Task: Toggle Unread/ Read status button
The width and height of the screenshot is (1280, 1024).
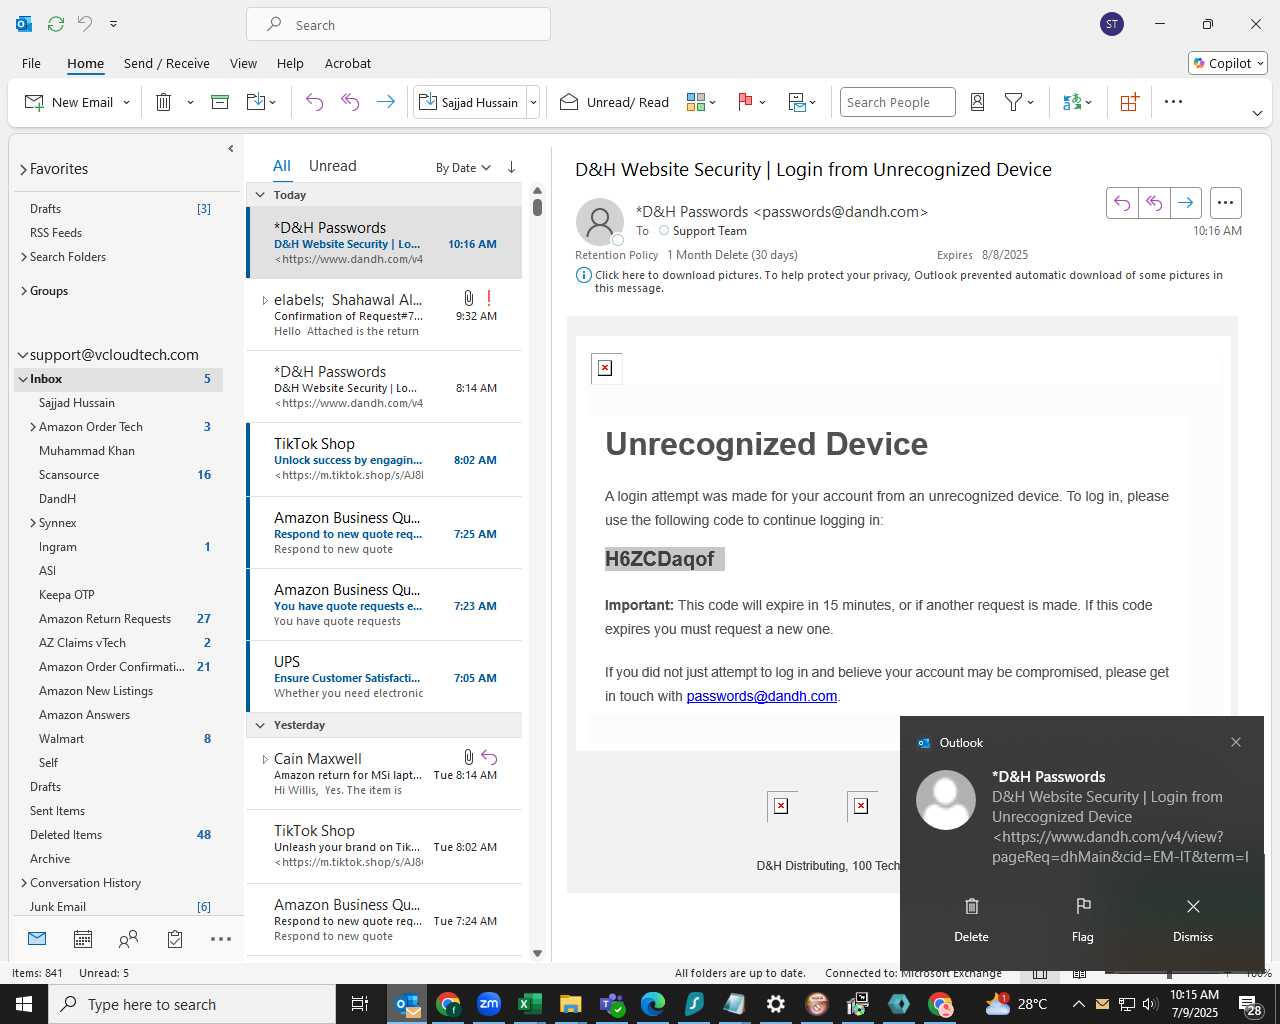Action: coord(614,102)
